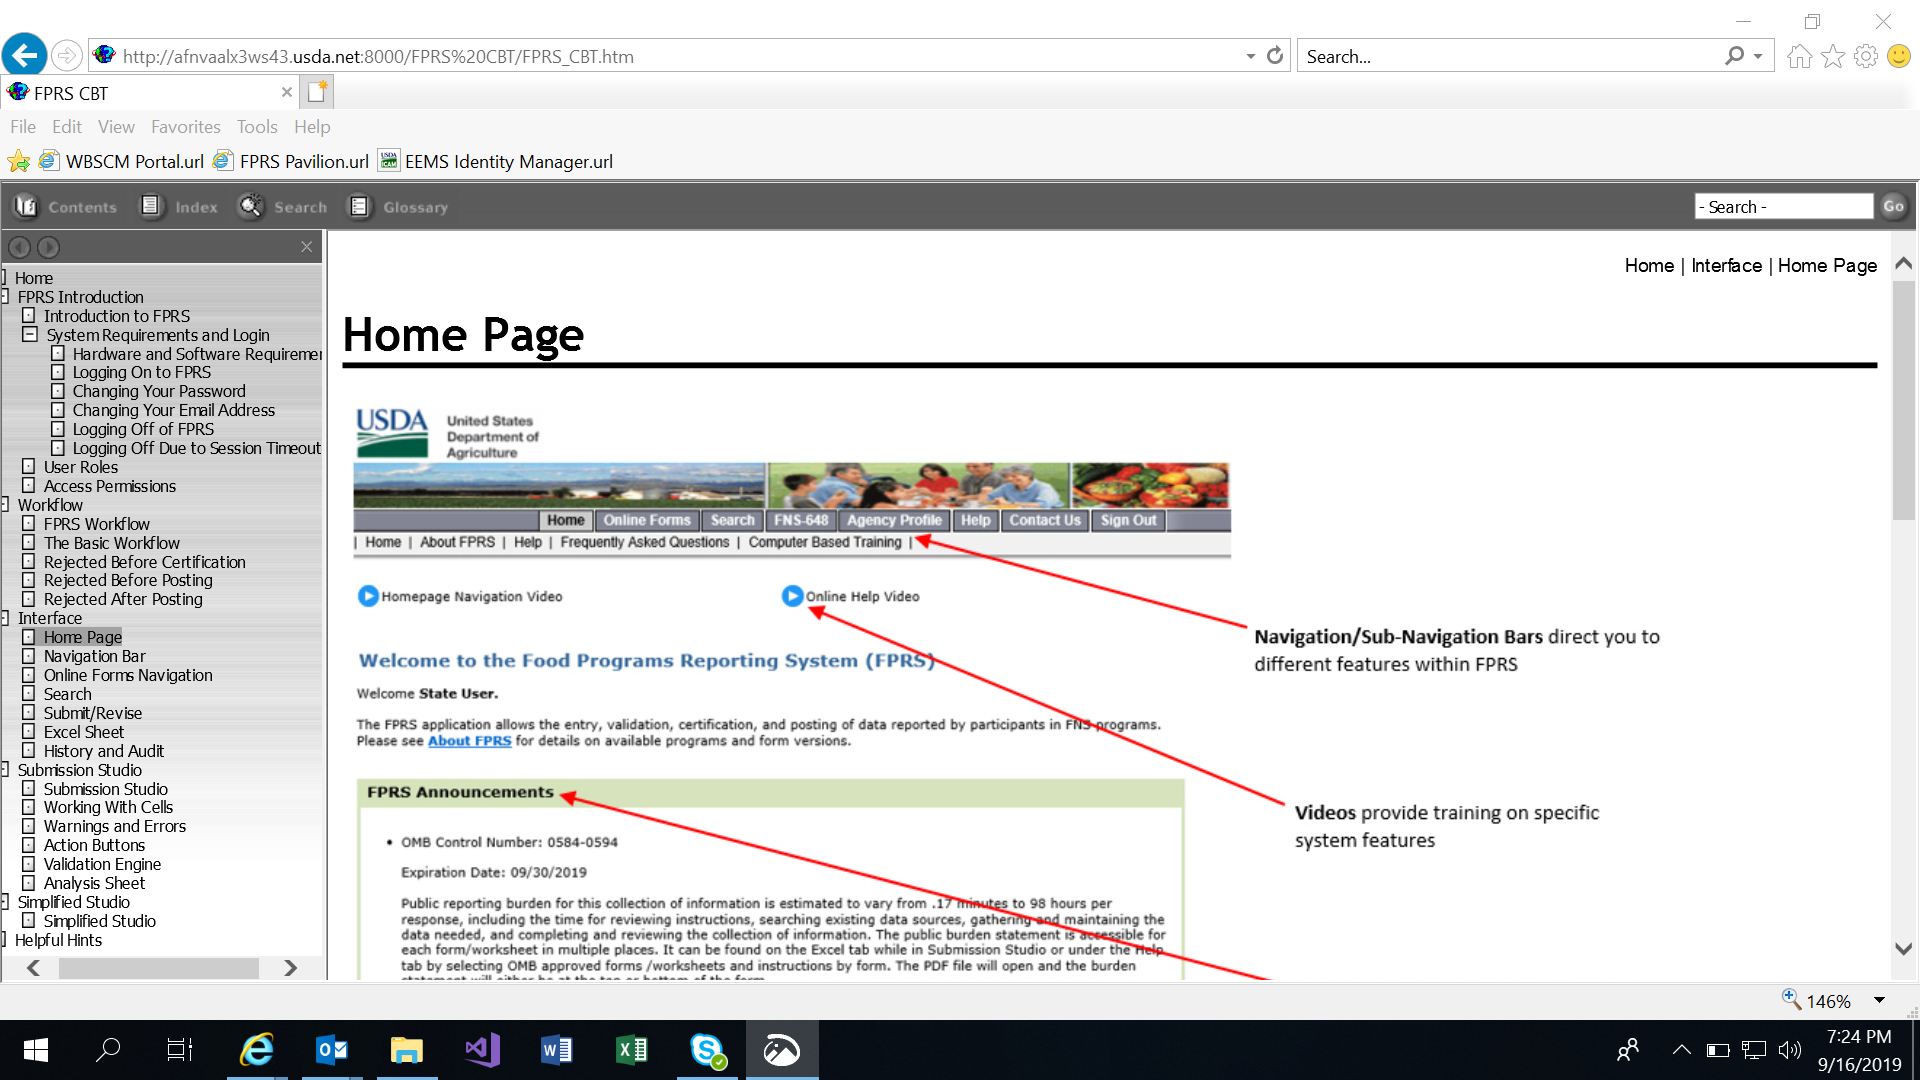Open Excel from the Windows taskbar

(632, 1050)
